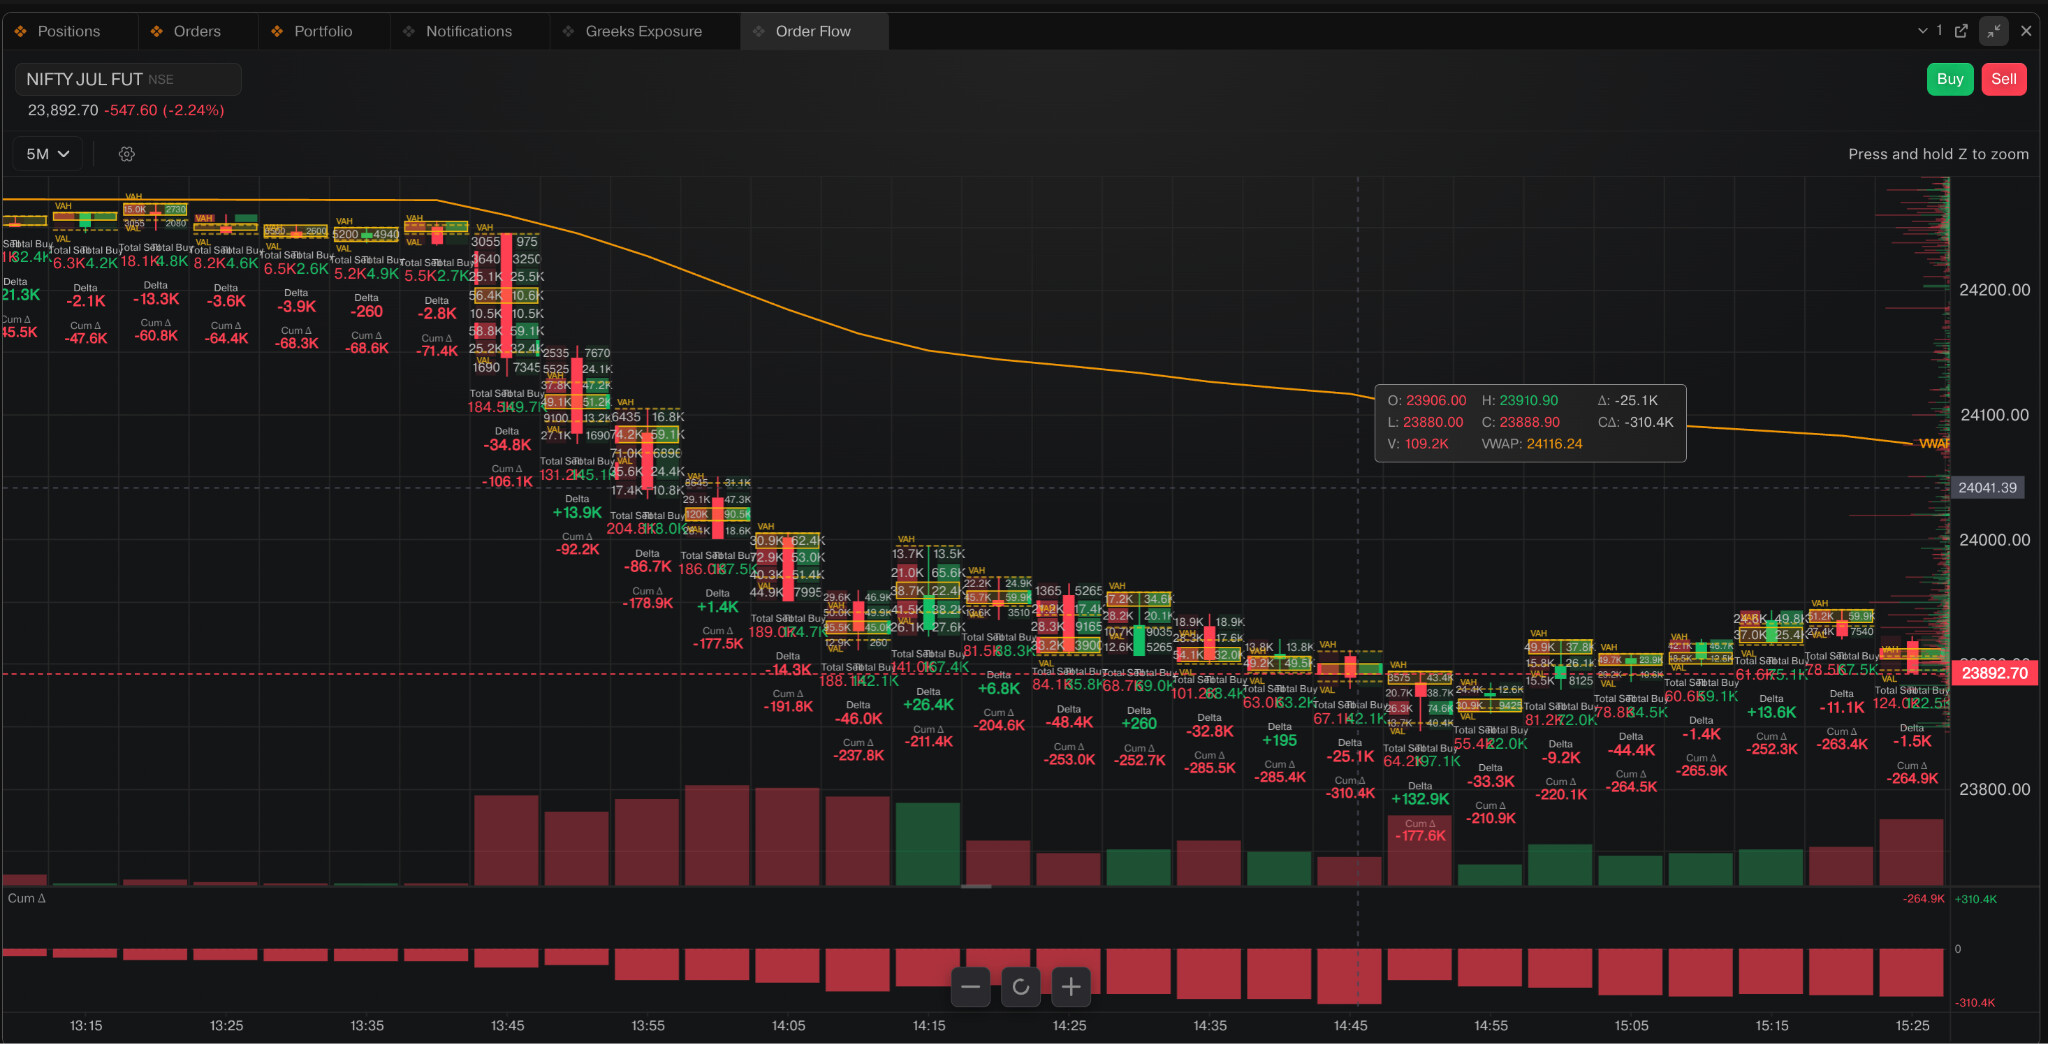Click the Positions tab icon

(x=20, y=31)
